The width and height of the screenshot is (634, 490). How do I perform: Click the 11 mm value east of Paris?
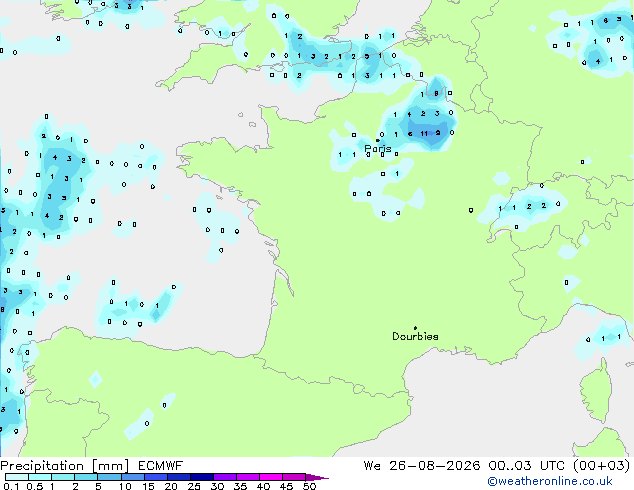424,133
